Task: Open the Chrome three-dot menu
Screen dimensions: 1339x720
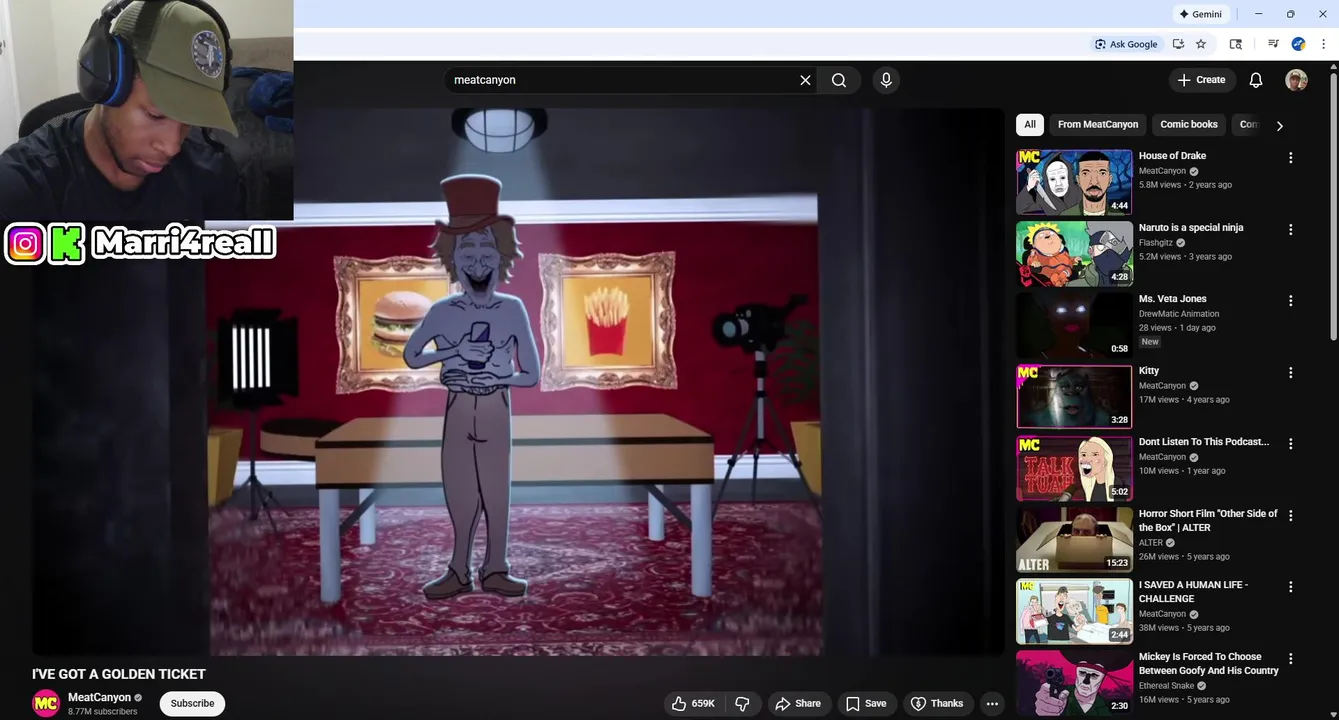Action: (x=1323, y=44)
